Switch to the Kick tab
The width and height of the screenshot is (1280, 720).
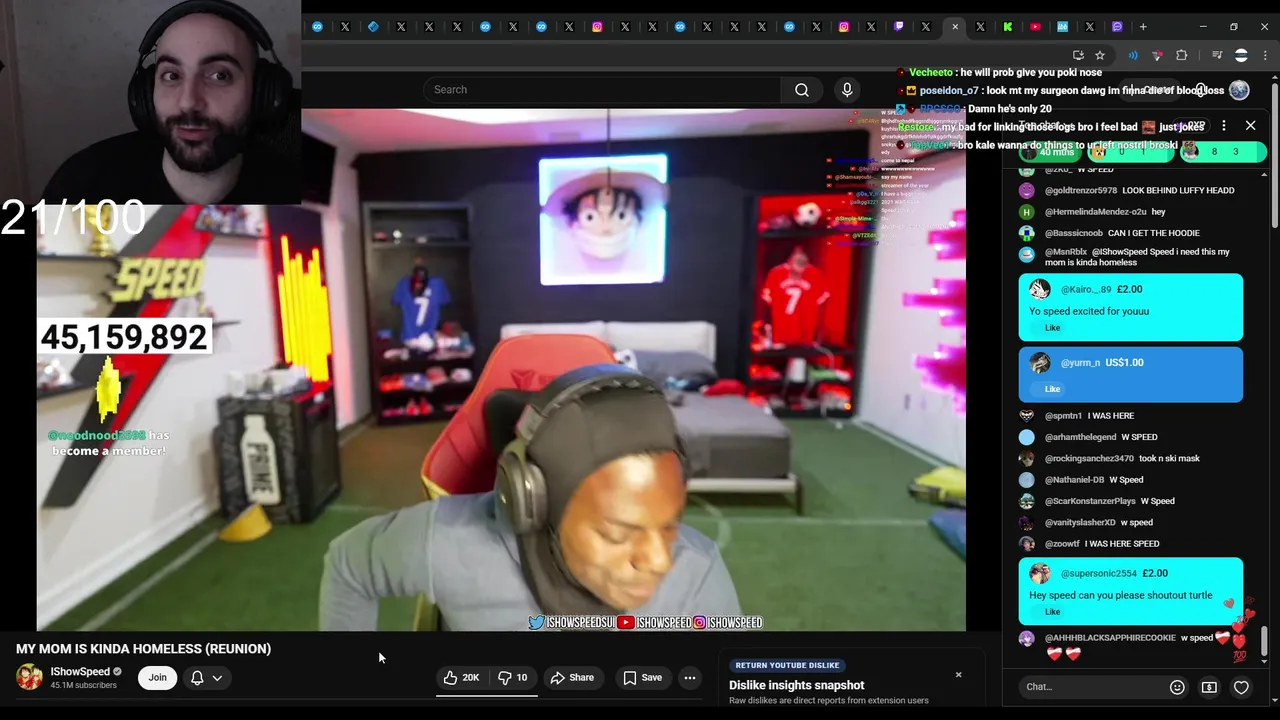tap(1008, 27)
